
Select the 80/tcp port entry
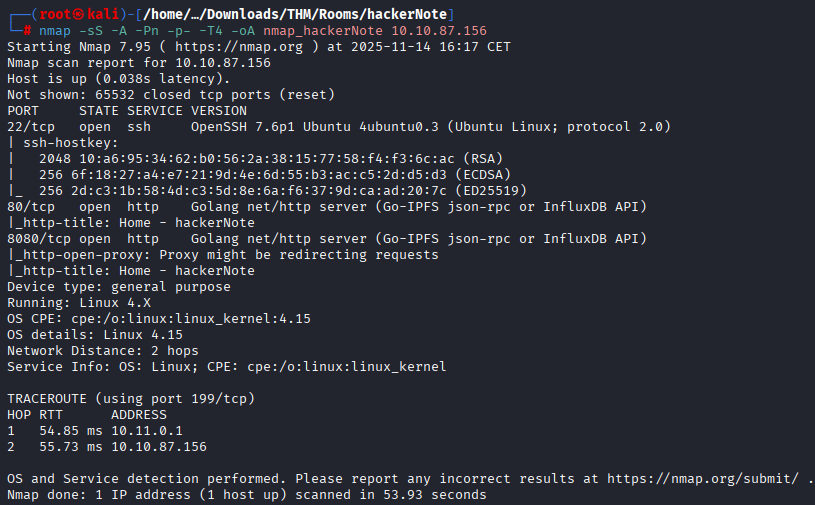click(30, 206)
